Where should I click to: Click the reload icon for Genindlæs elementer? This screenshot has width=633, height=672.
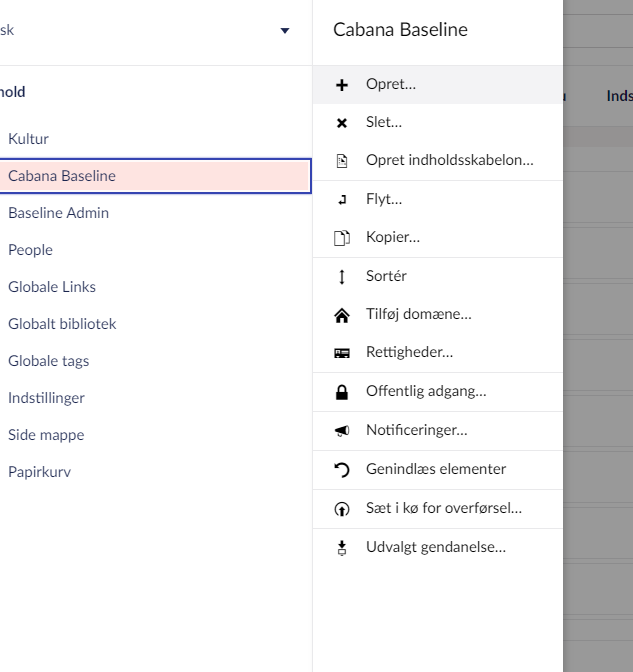[x=342, y=470]
